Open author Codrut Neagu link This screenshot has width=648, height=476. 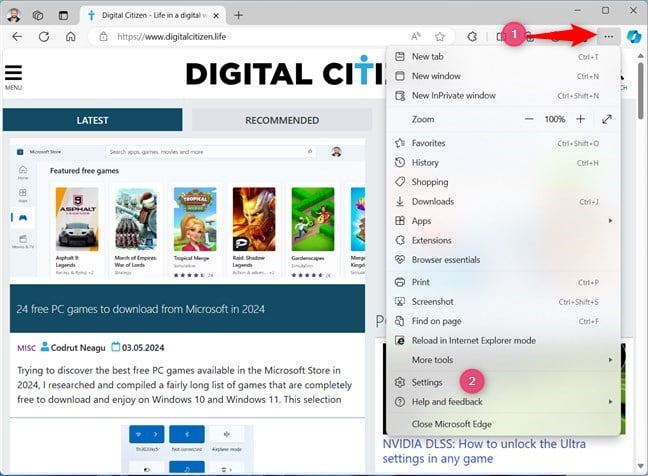pos(78,348)
